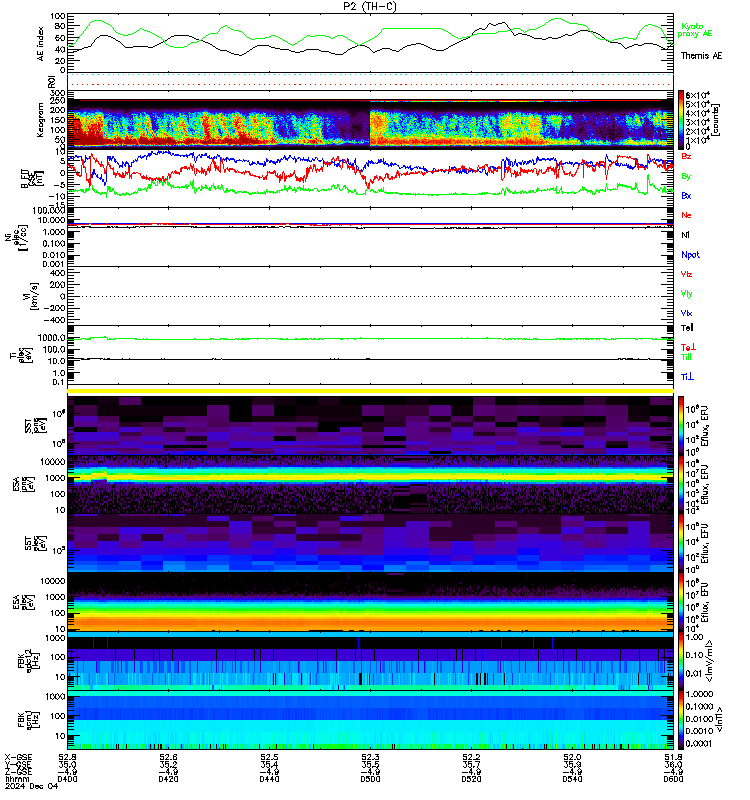Click the green By legend label

point(686,177)
